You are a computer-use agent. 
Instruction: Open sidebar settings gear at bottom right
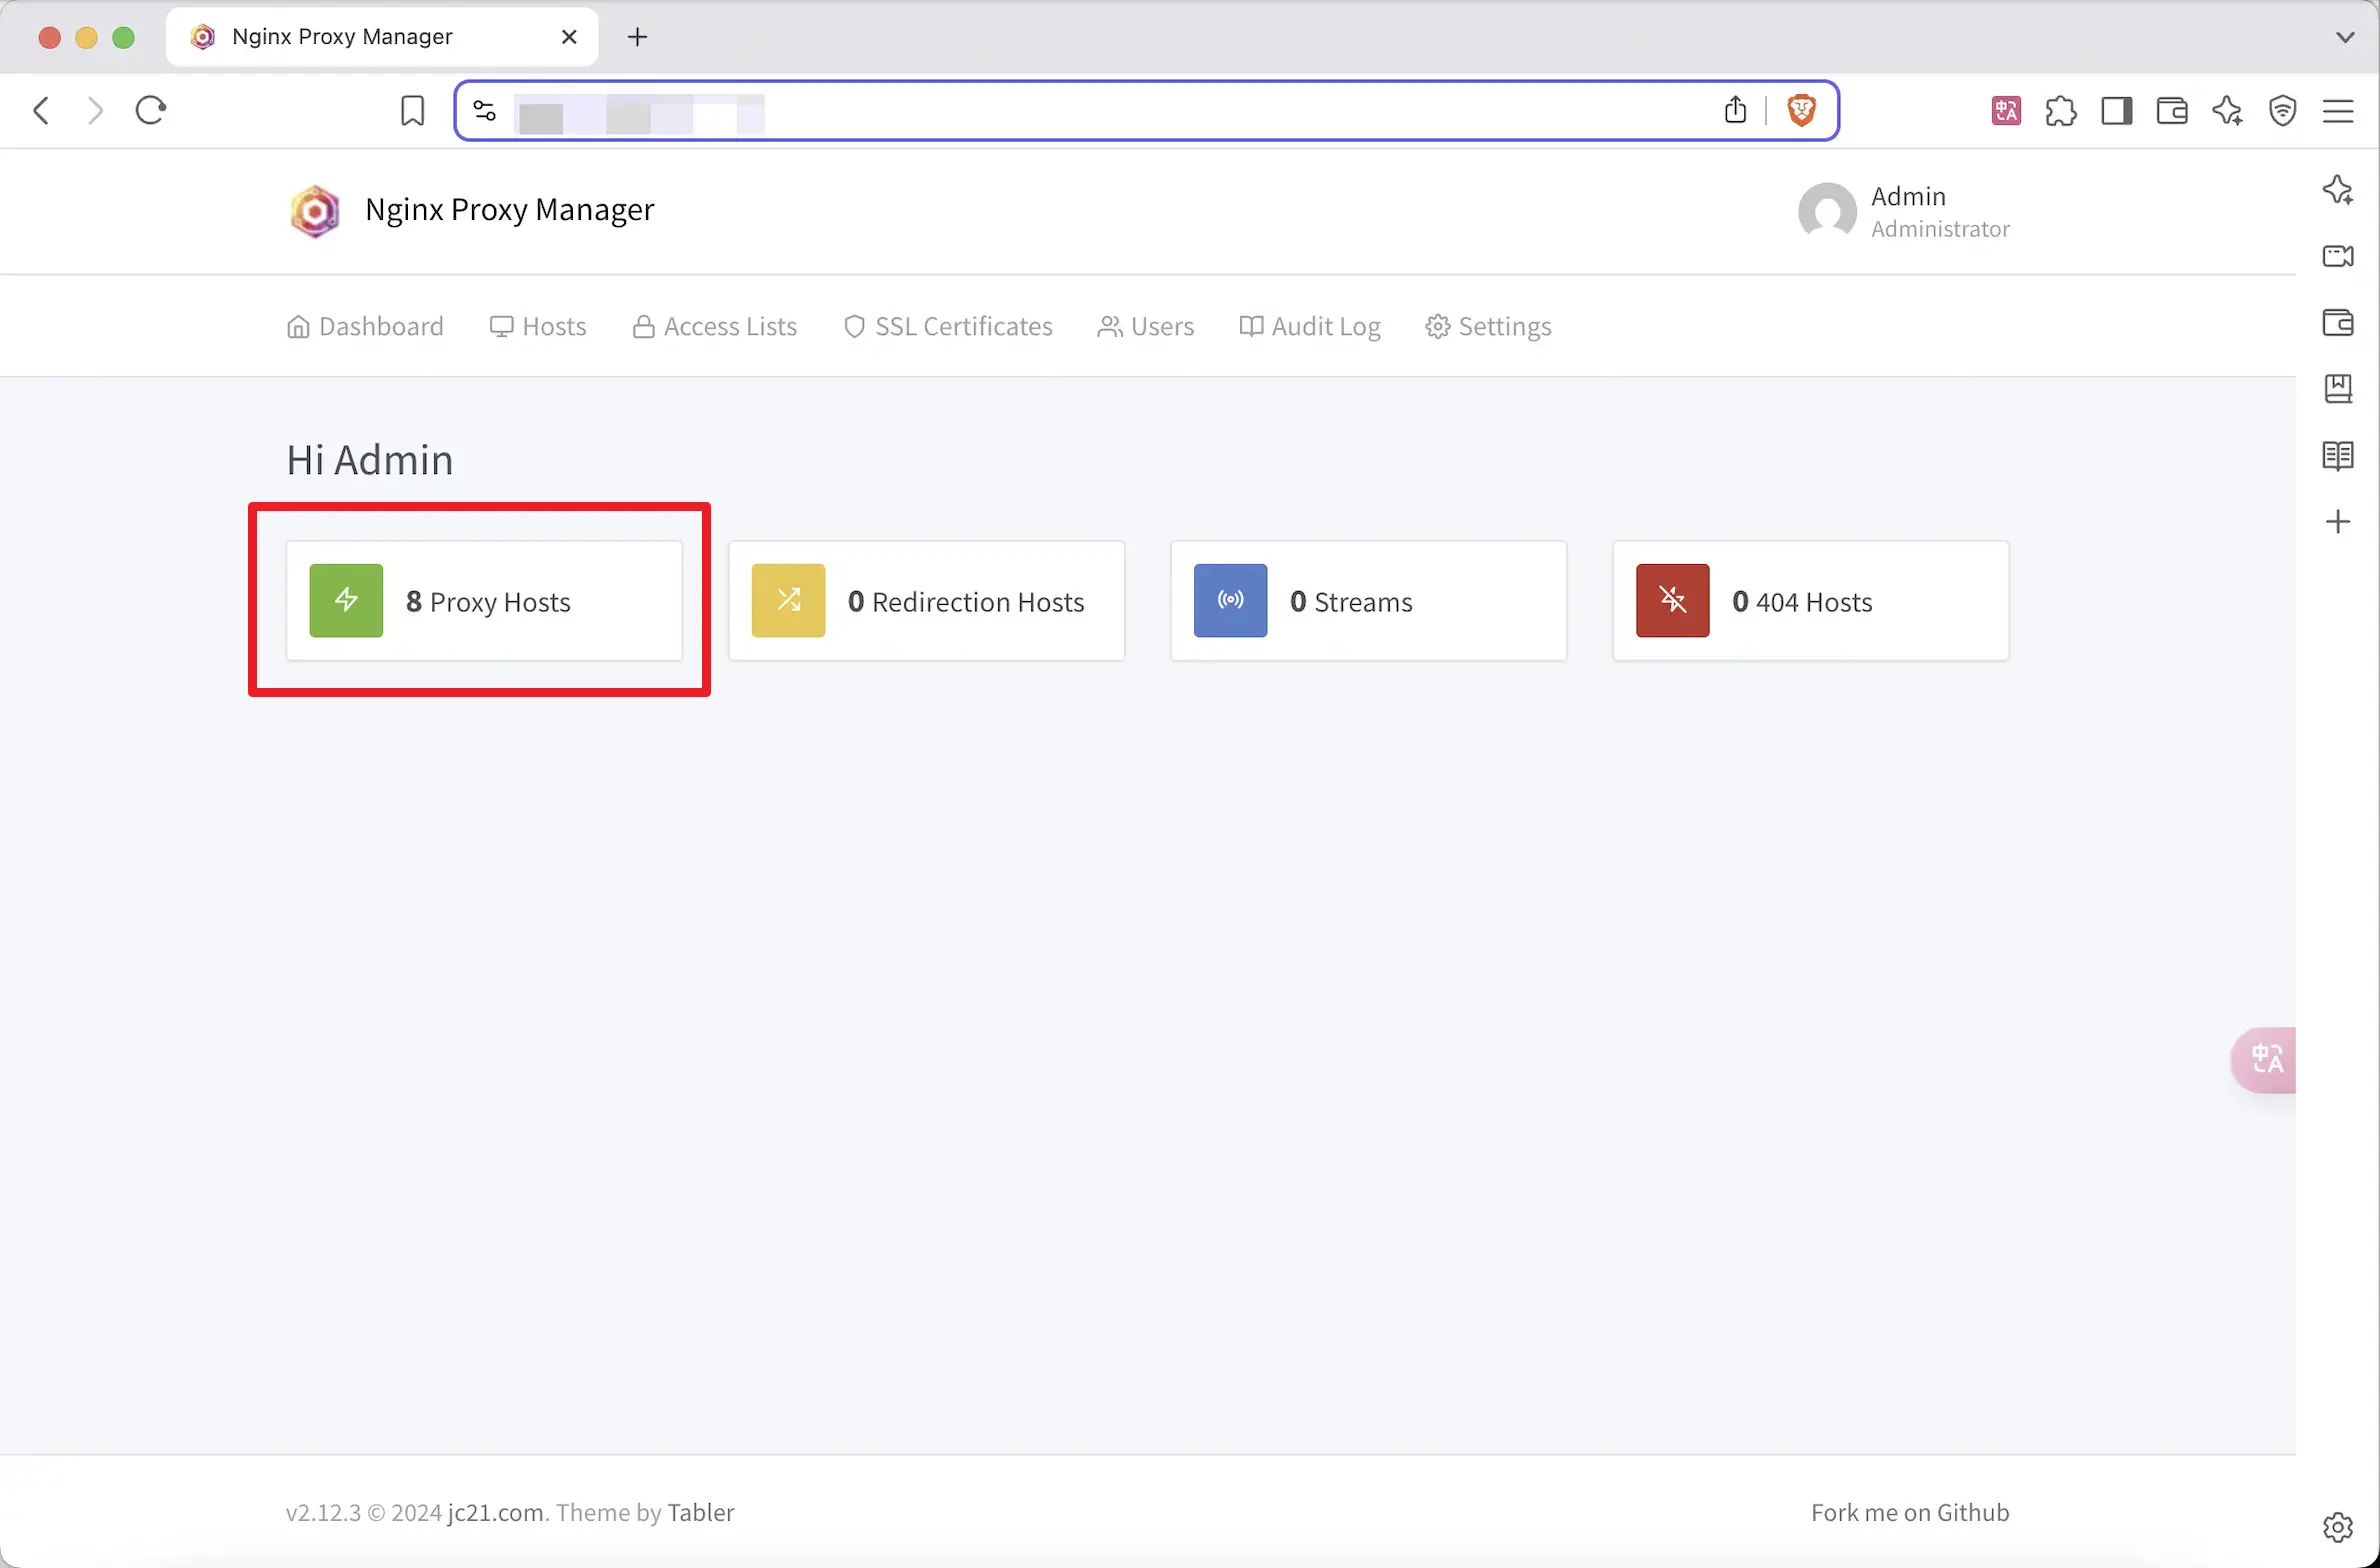(2338, 1527)
